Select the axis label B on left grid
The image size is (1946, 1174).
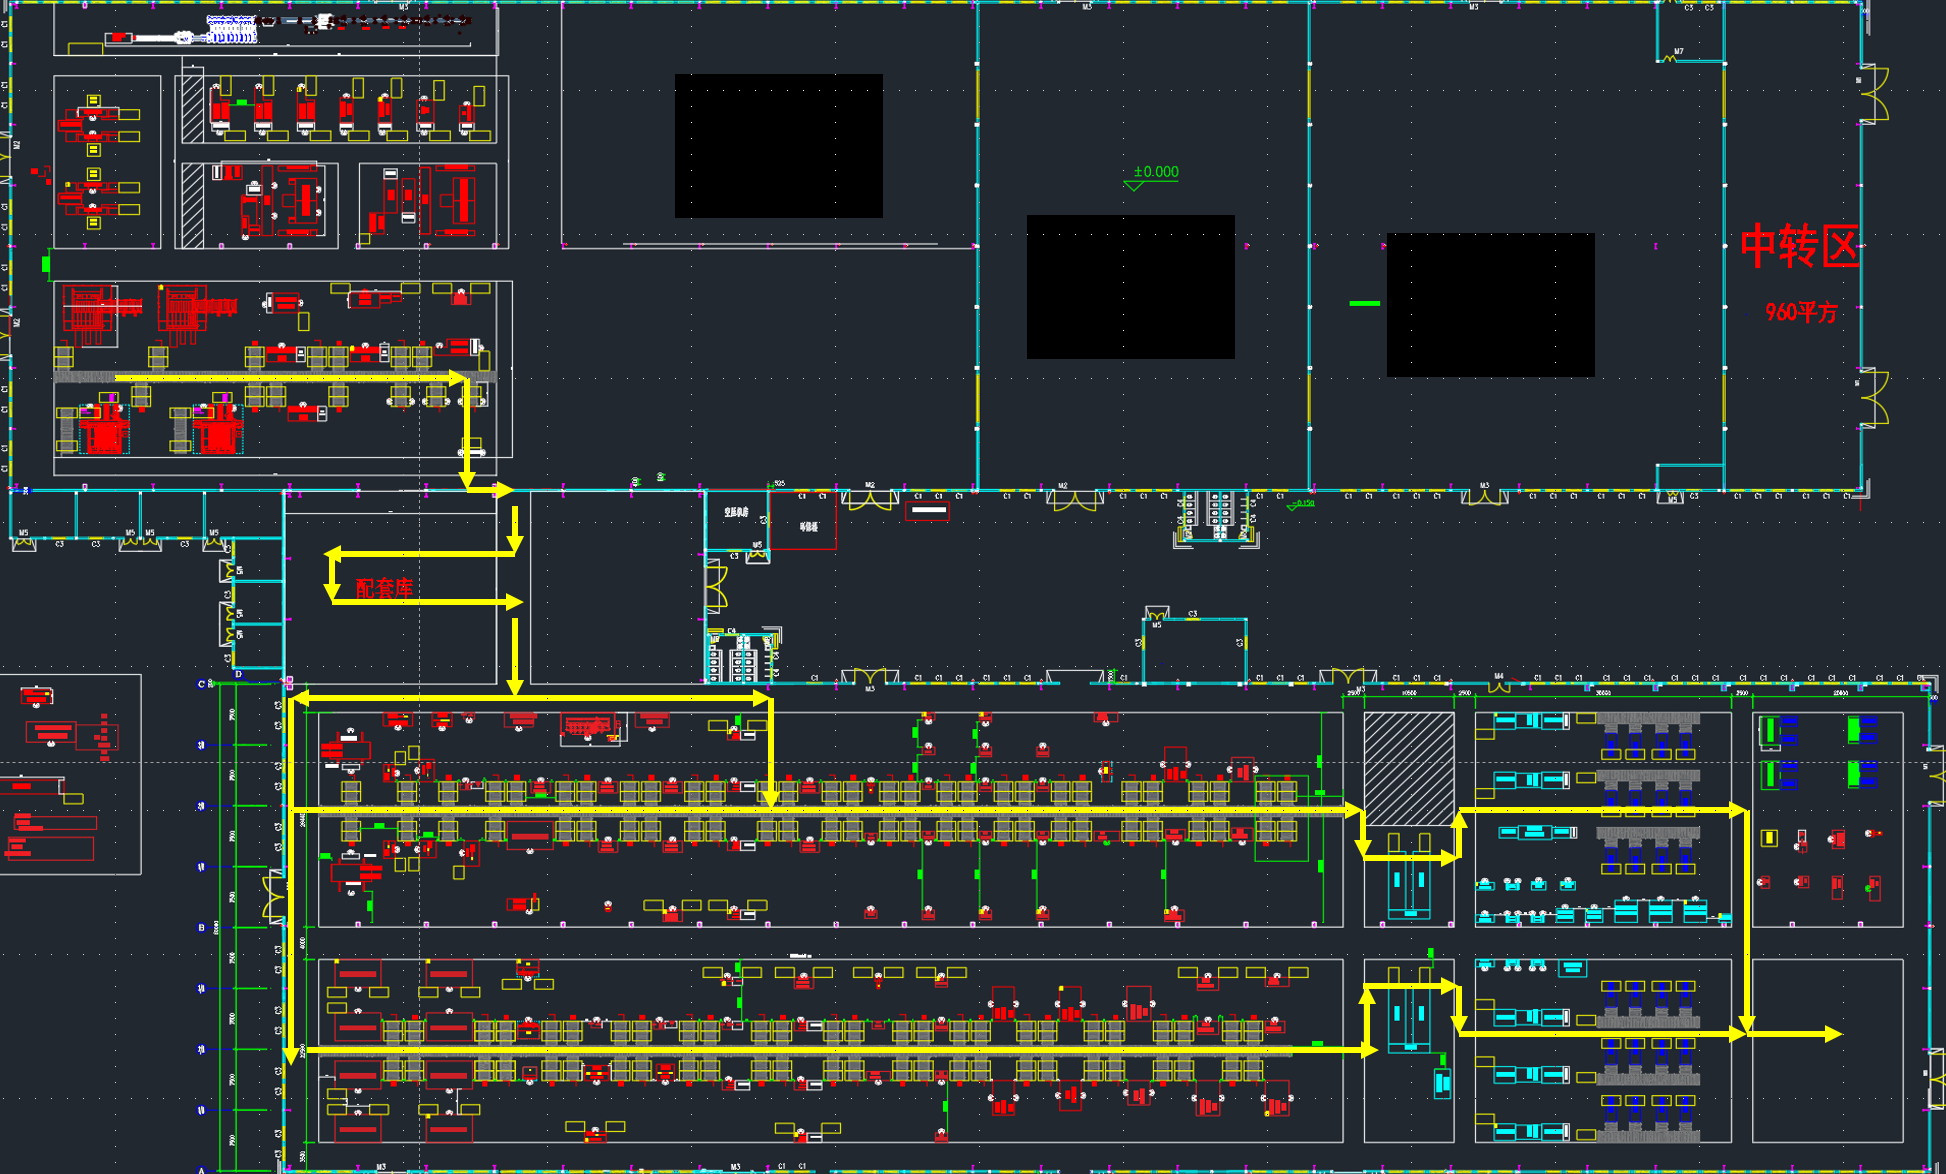point(202,927)
